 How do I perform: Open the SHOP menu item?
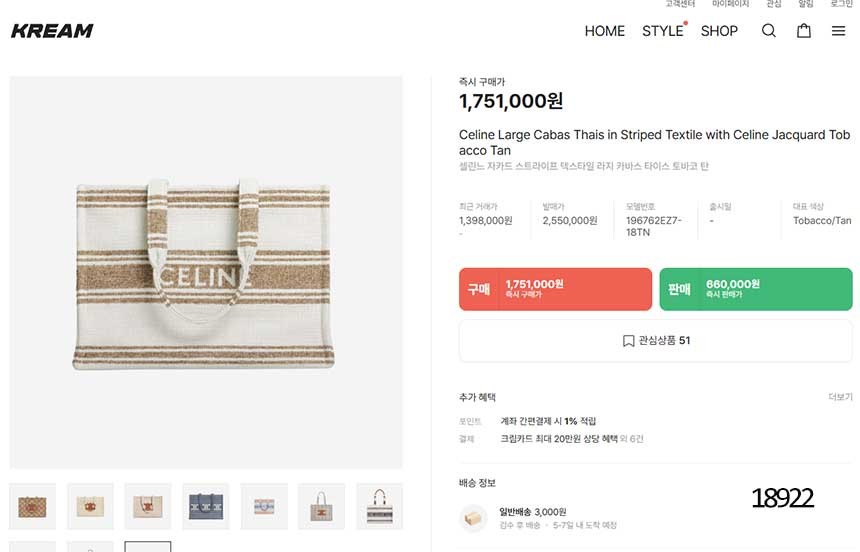coord(719,31)
